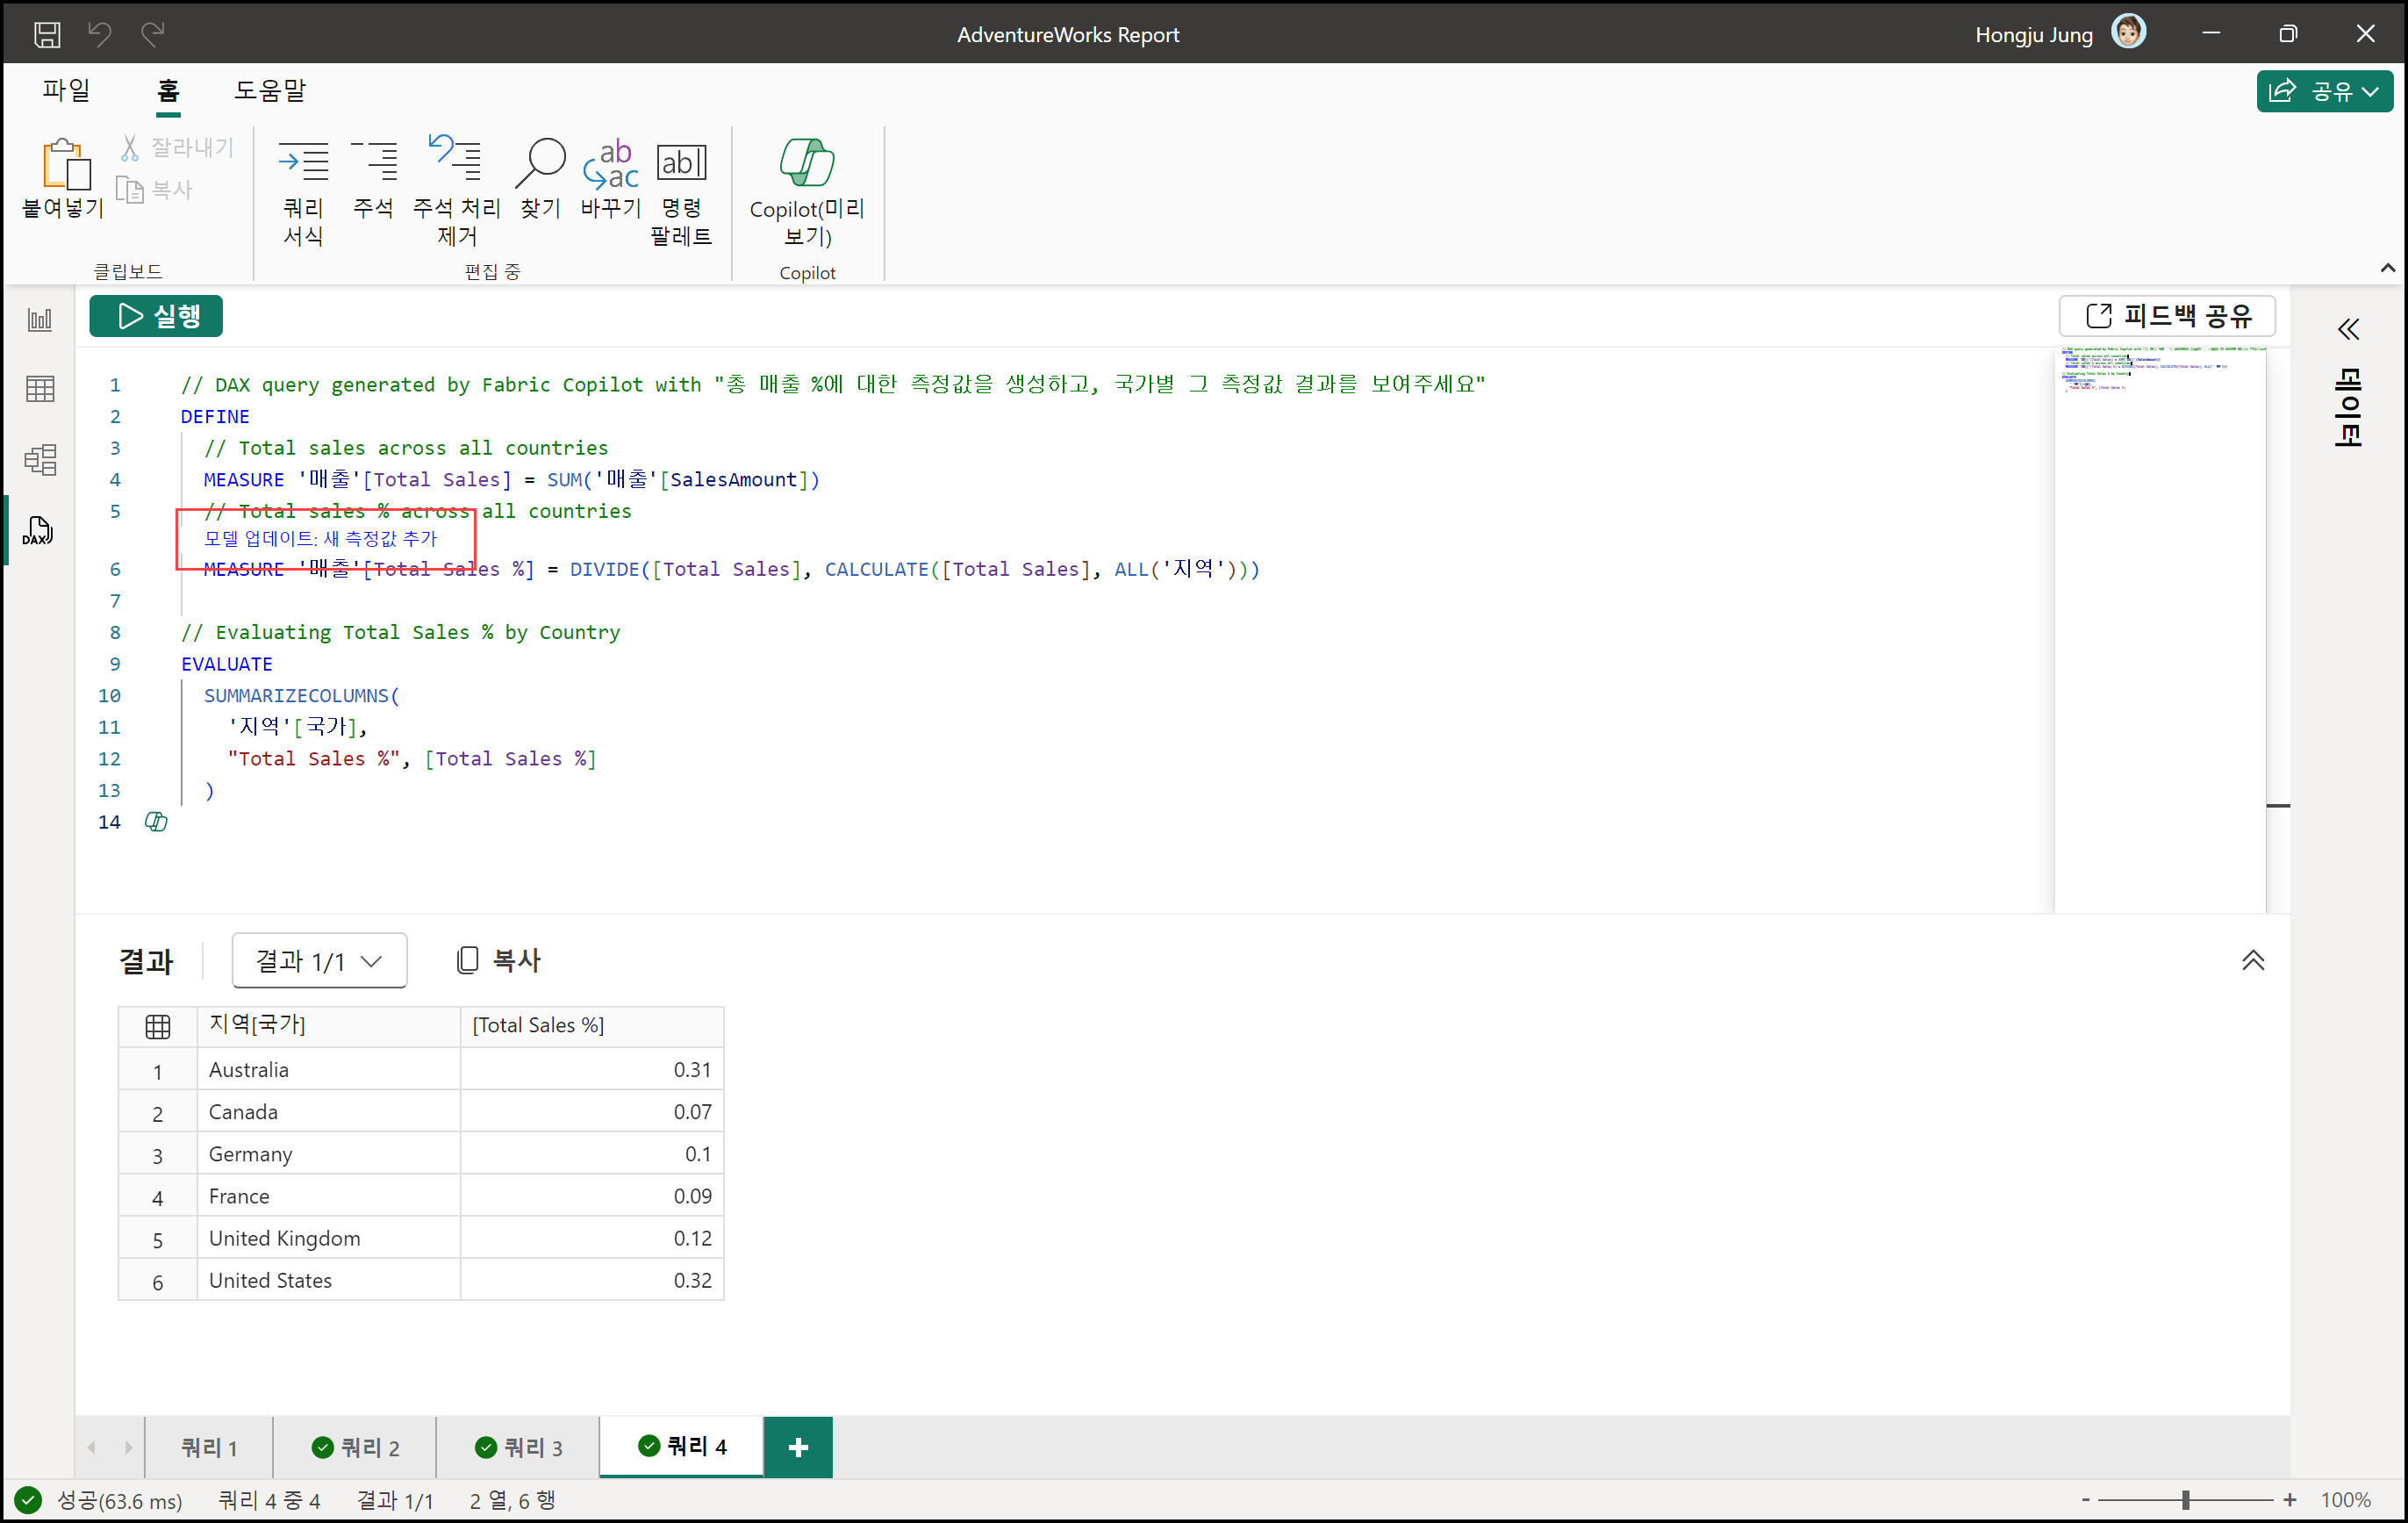Switch to Report view in left sidebar
The image size is (2408, 1523).
[40, 320]
